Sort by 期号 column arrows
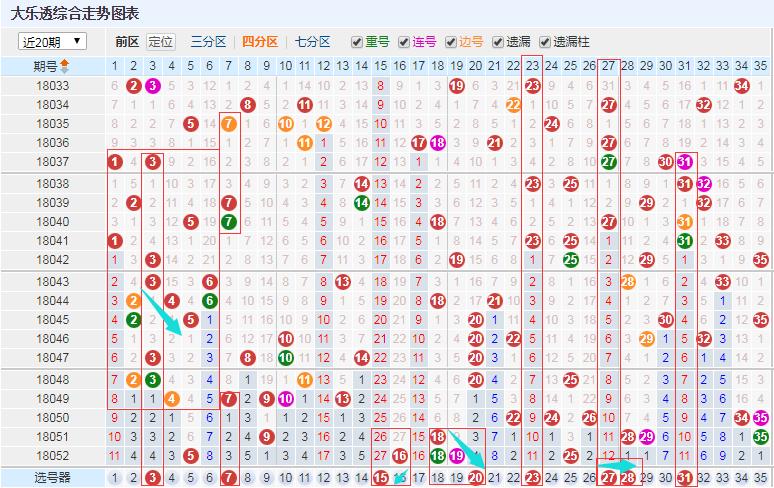 tap(65, 66)
